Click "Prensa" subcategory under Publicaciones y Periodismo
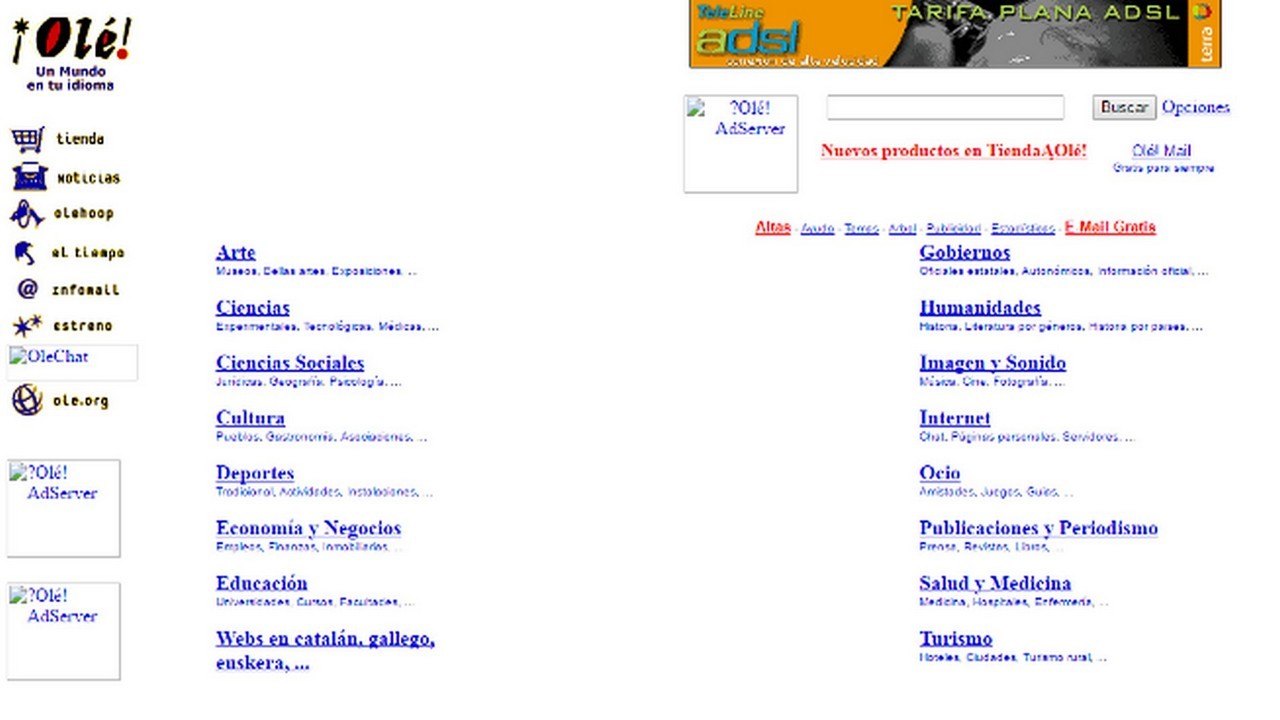Viewport: 1280px width, 720px height. point(938,546)
